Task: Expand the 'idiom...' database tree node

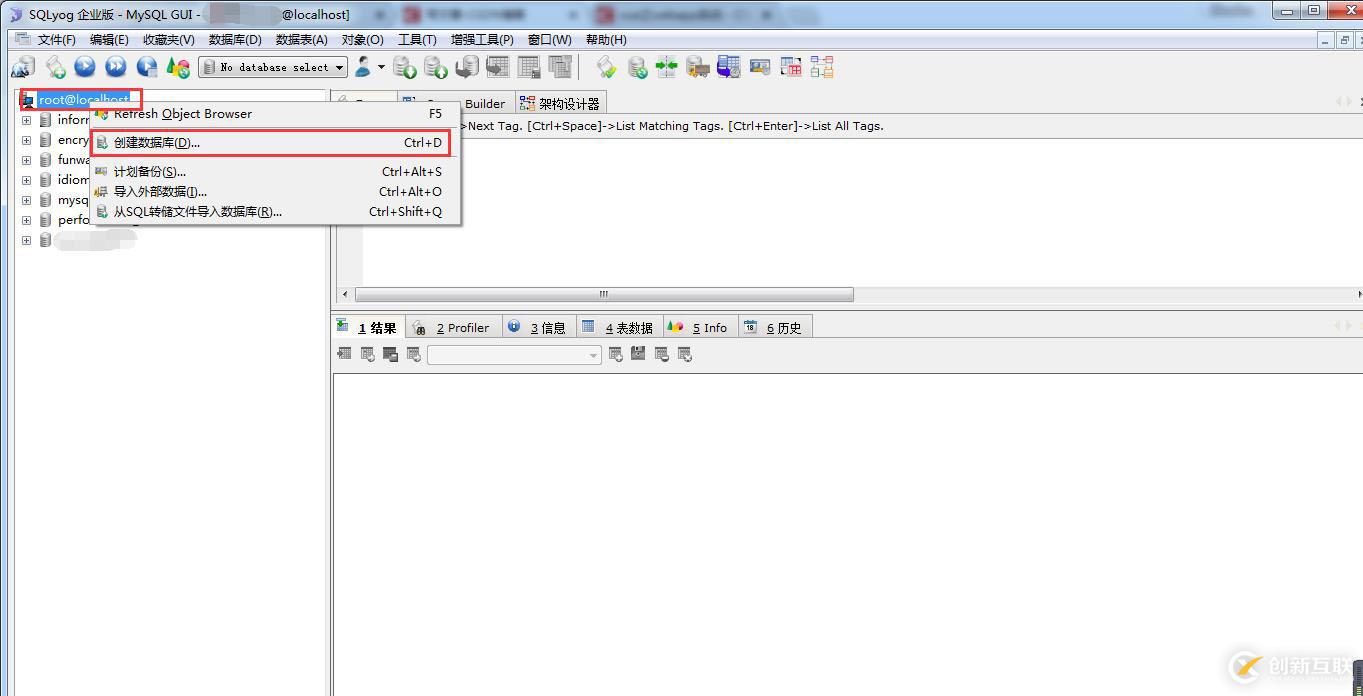Action: 26,180
